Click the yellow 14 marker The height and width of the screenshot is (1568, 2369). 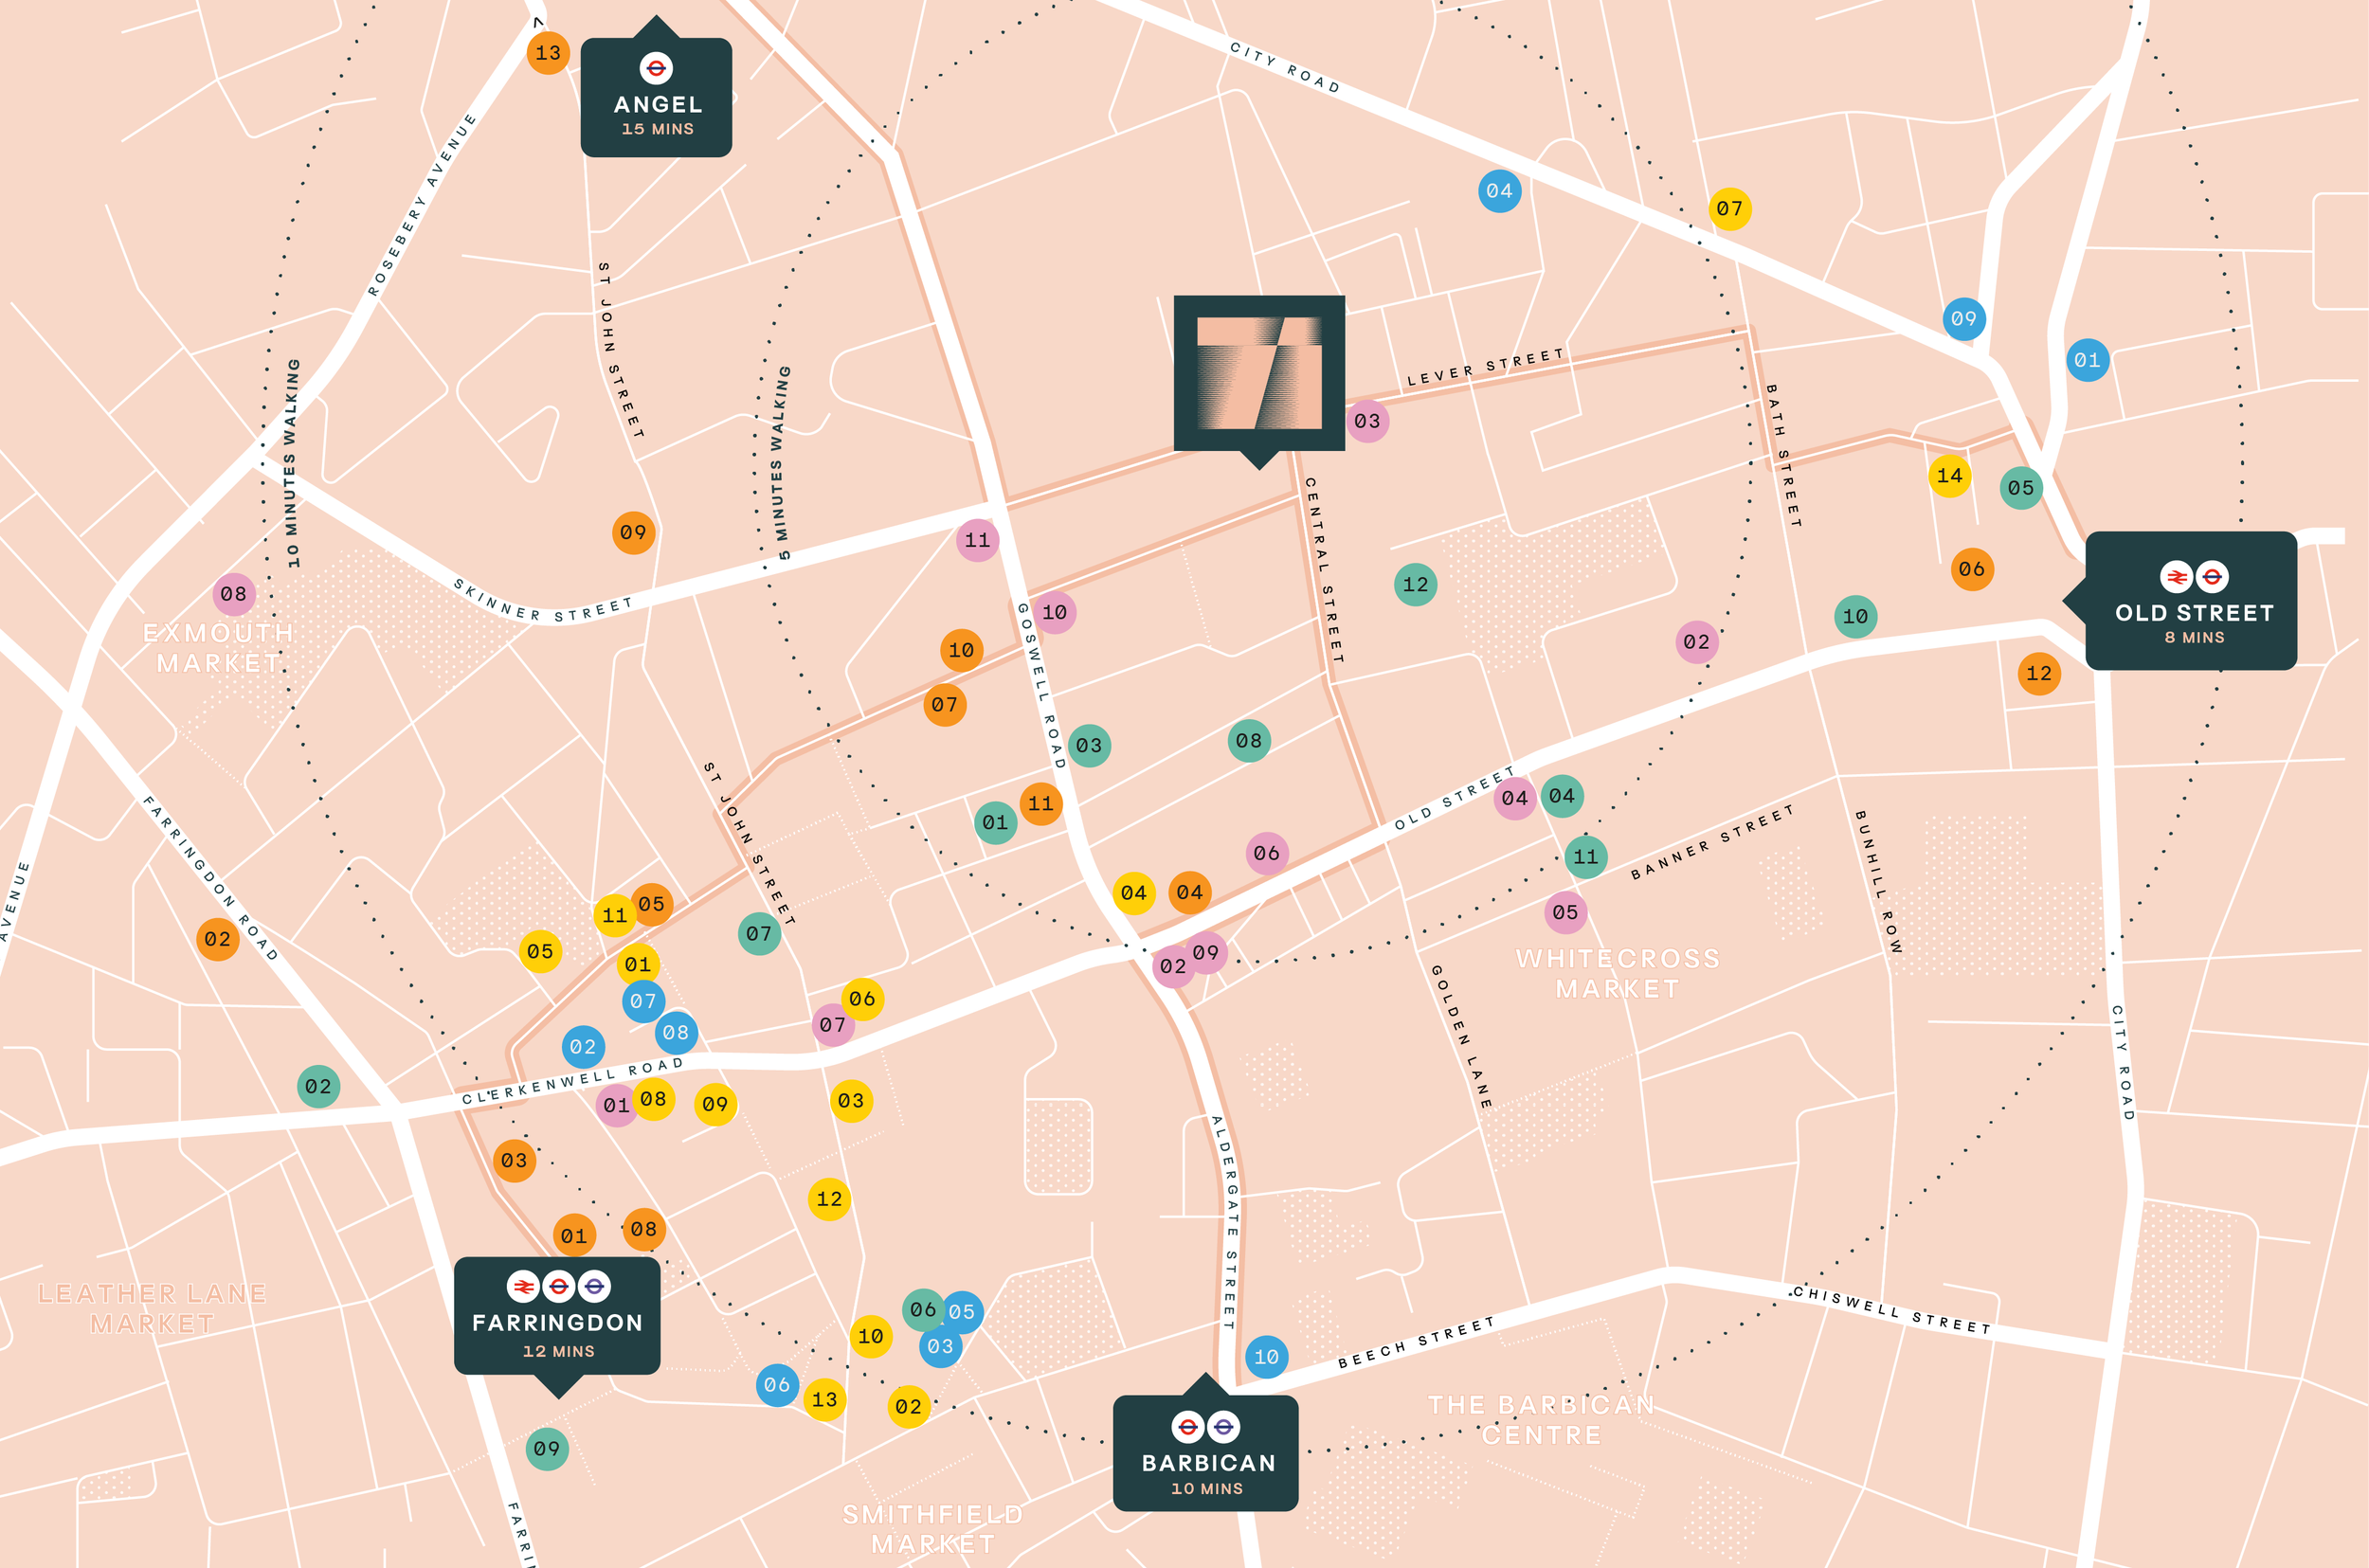click(x=1949, y=476)
